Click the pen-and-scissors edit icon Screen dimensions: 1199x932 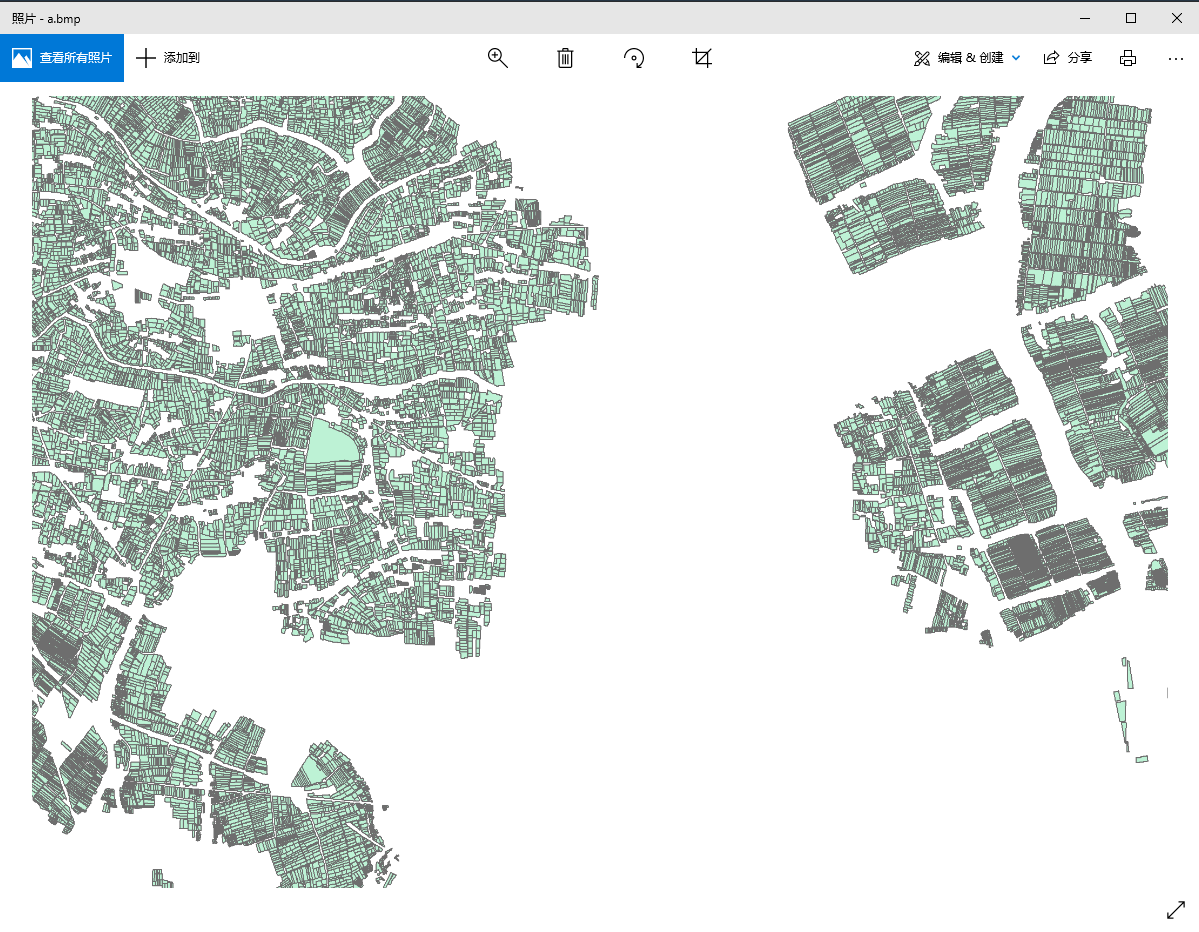click(x=921, y=58)
